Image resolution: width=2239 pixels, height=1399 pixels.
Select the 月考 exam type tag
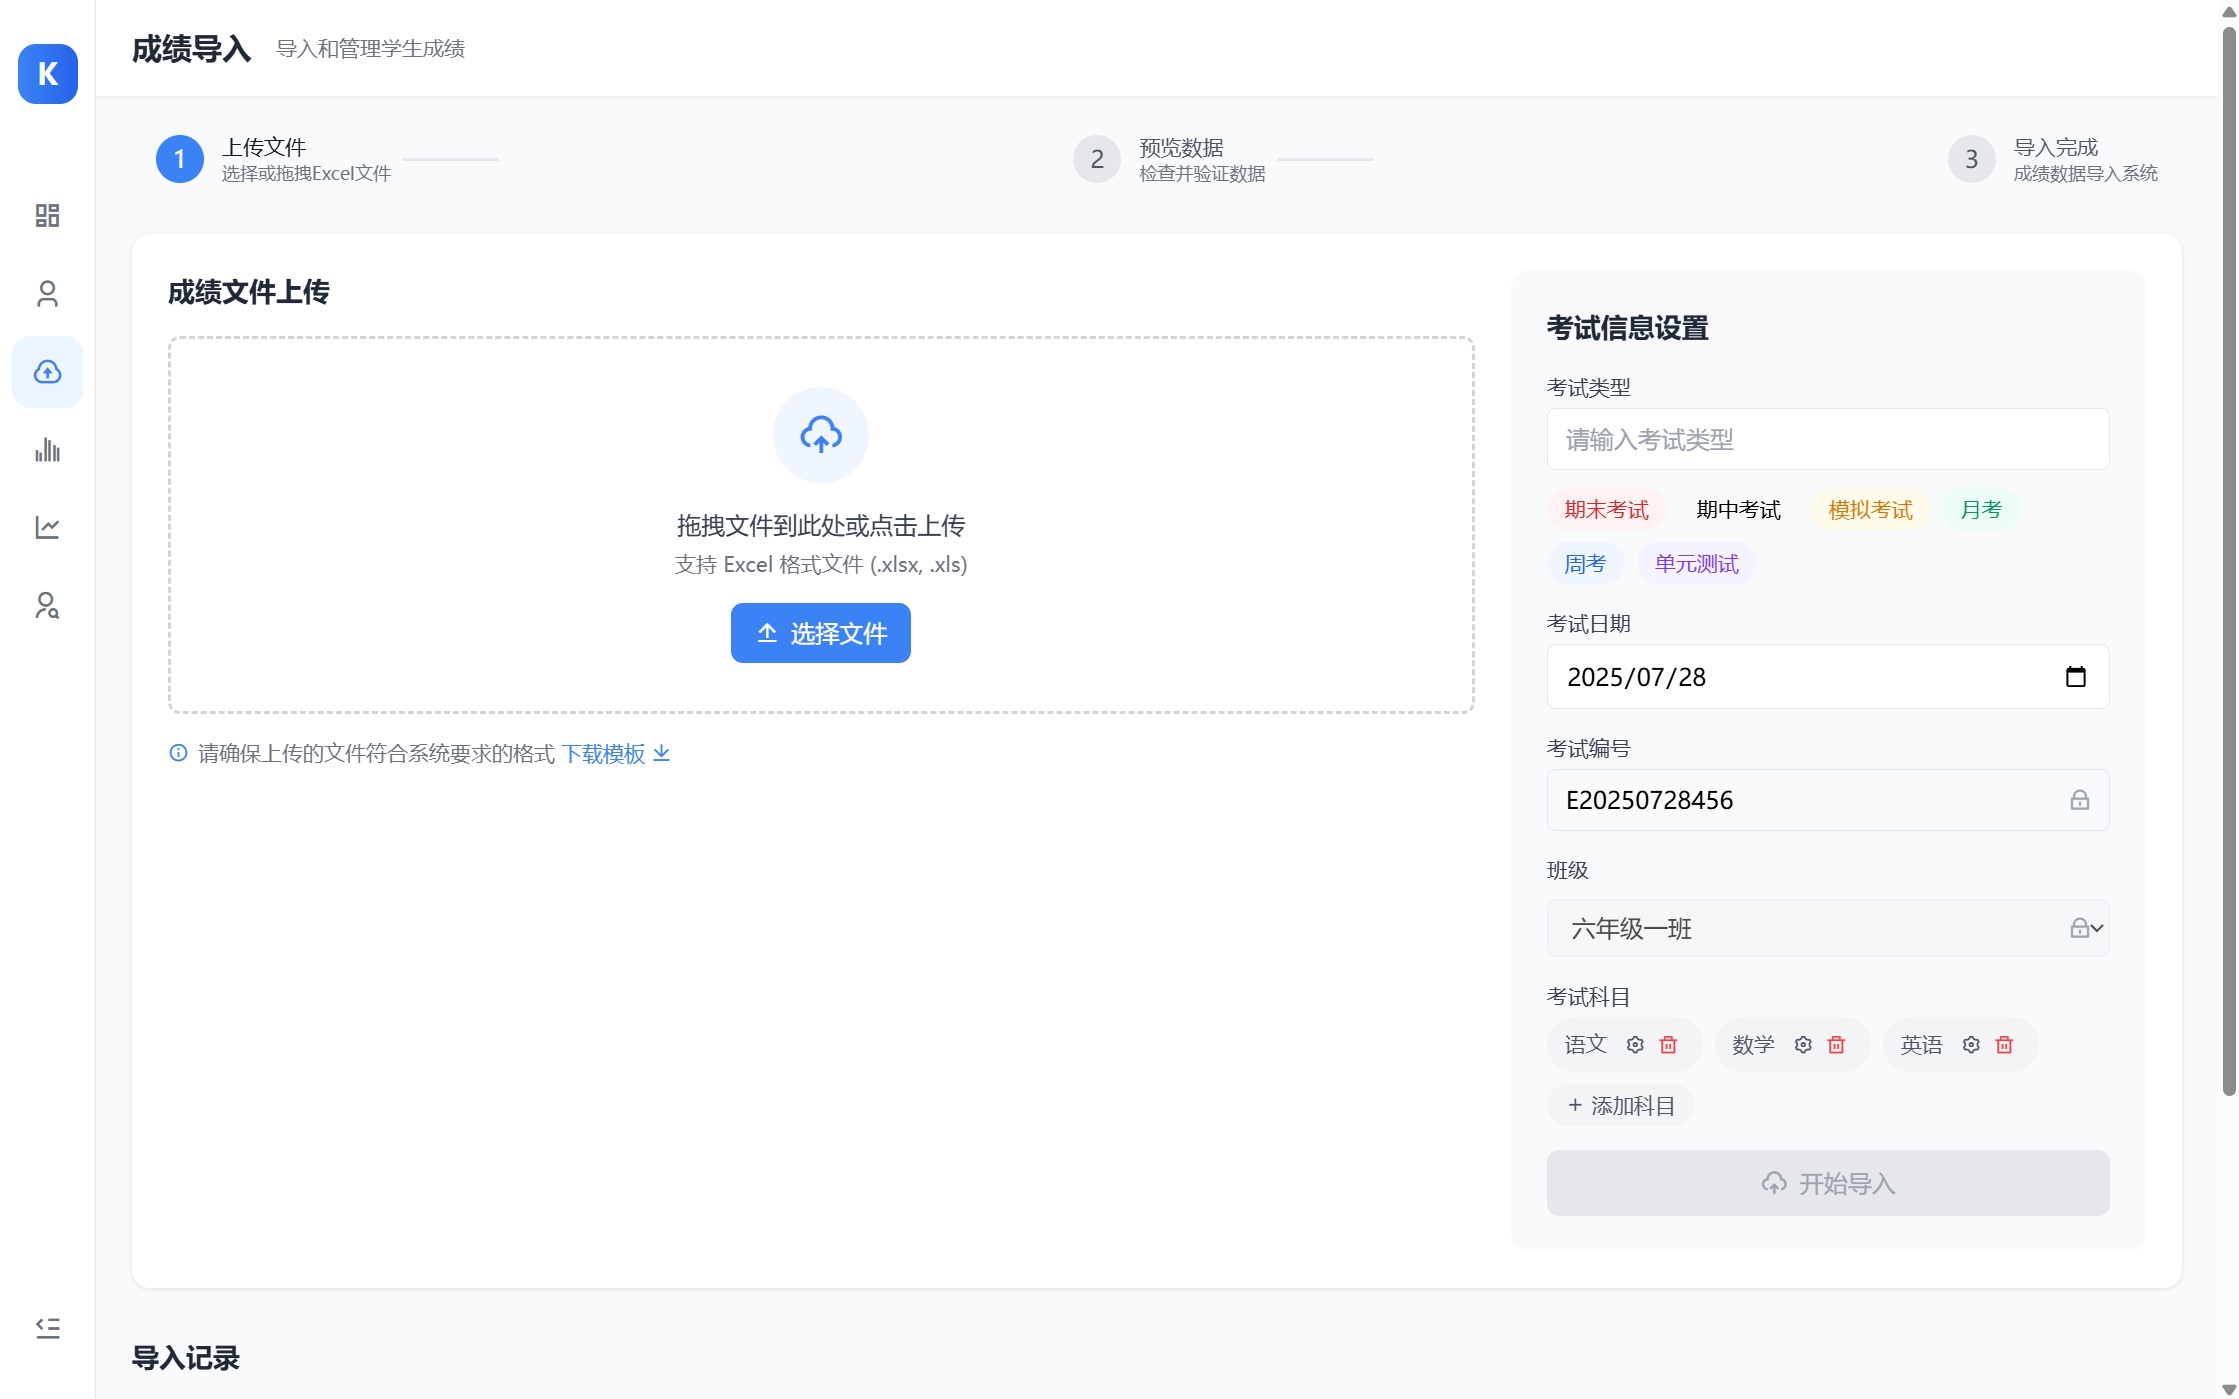tap(1981, 509)
